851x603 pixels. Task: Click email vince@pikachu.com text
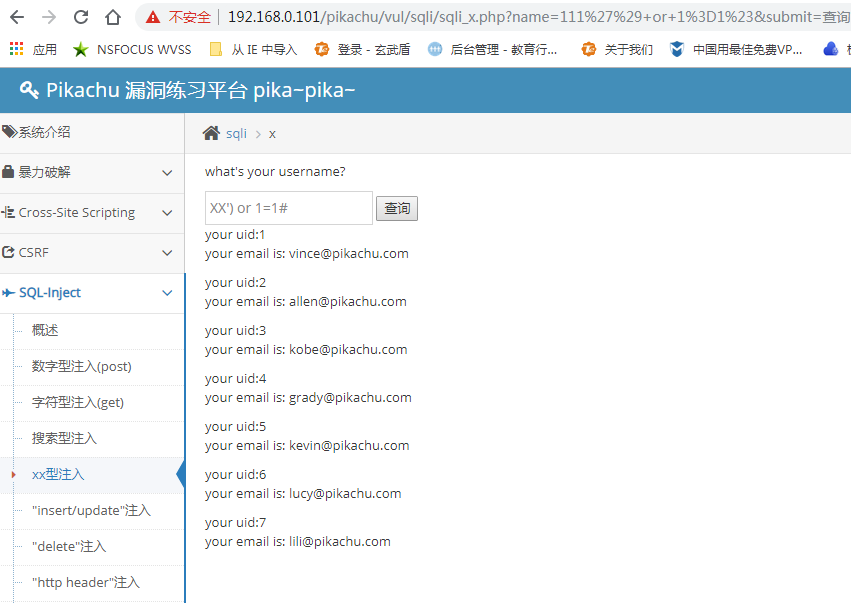[x=349, y=253]
